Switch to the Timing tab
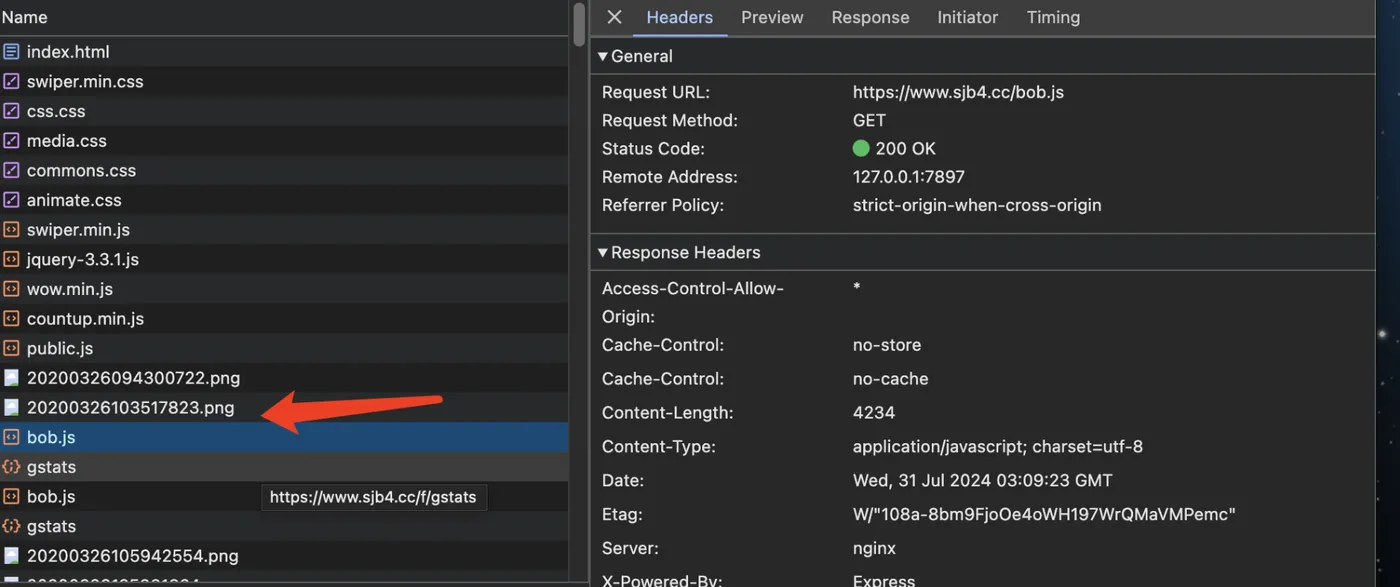Image resolution: width=1400 pixels, height=587 pixels. pyautogui.click(x=1053, y=17)
